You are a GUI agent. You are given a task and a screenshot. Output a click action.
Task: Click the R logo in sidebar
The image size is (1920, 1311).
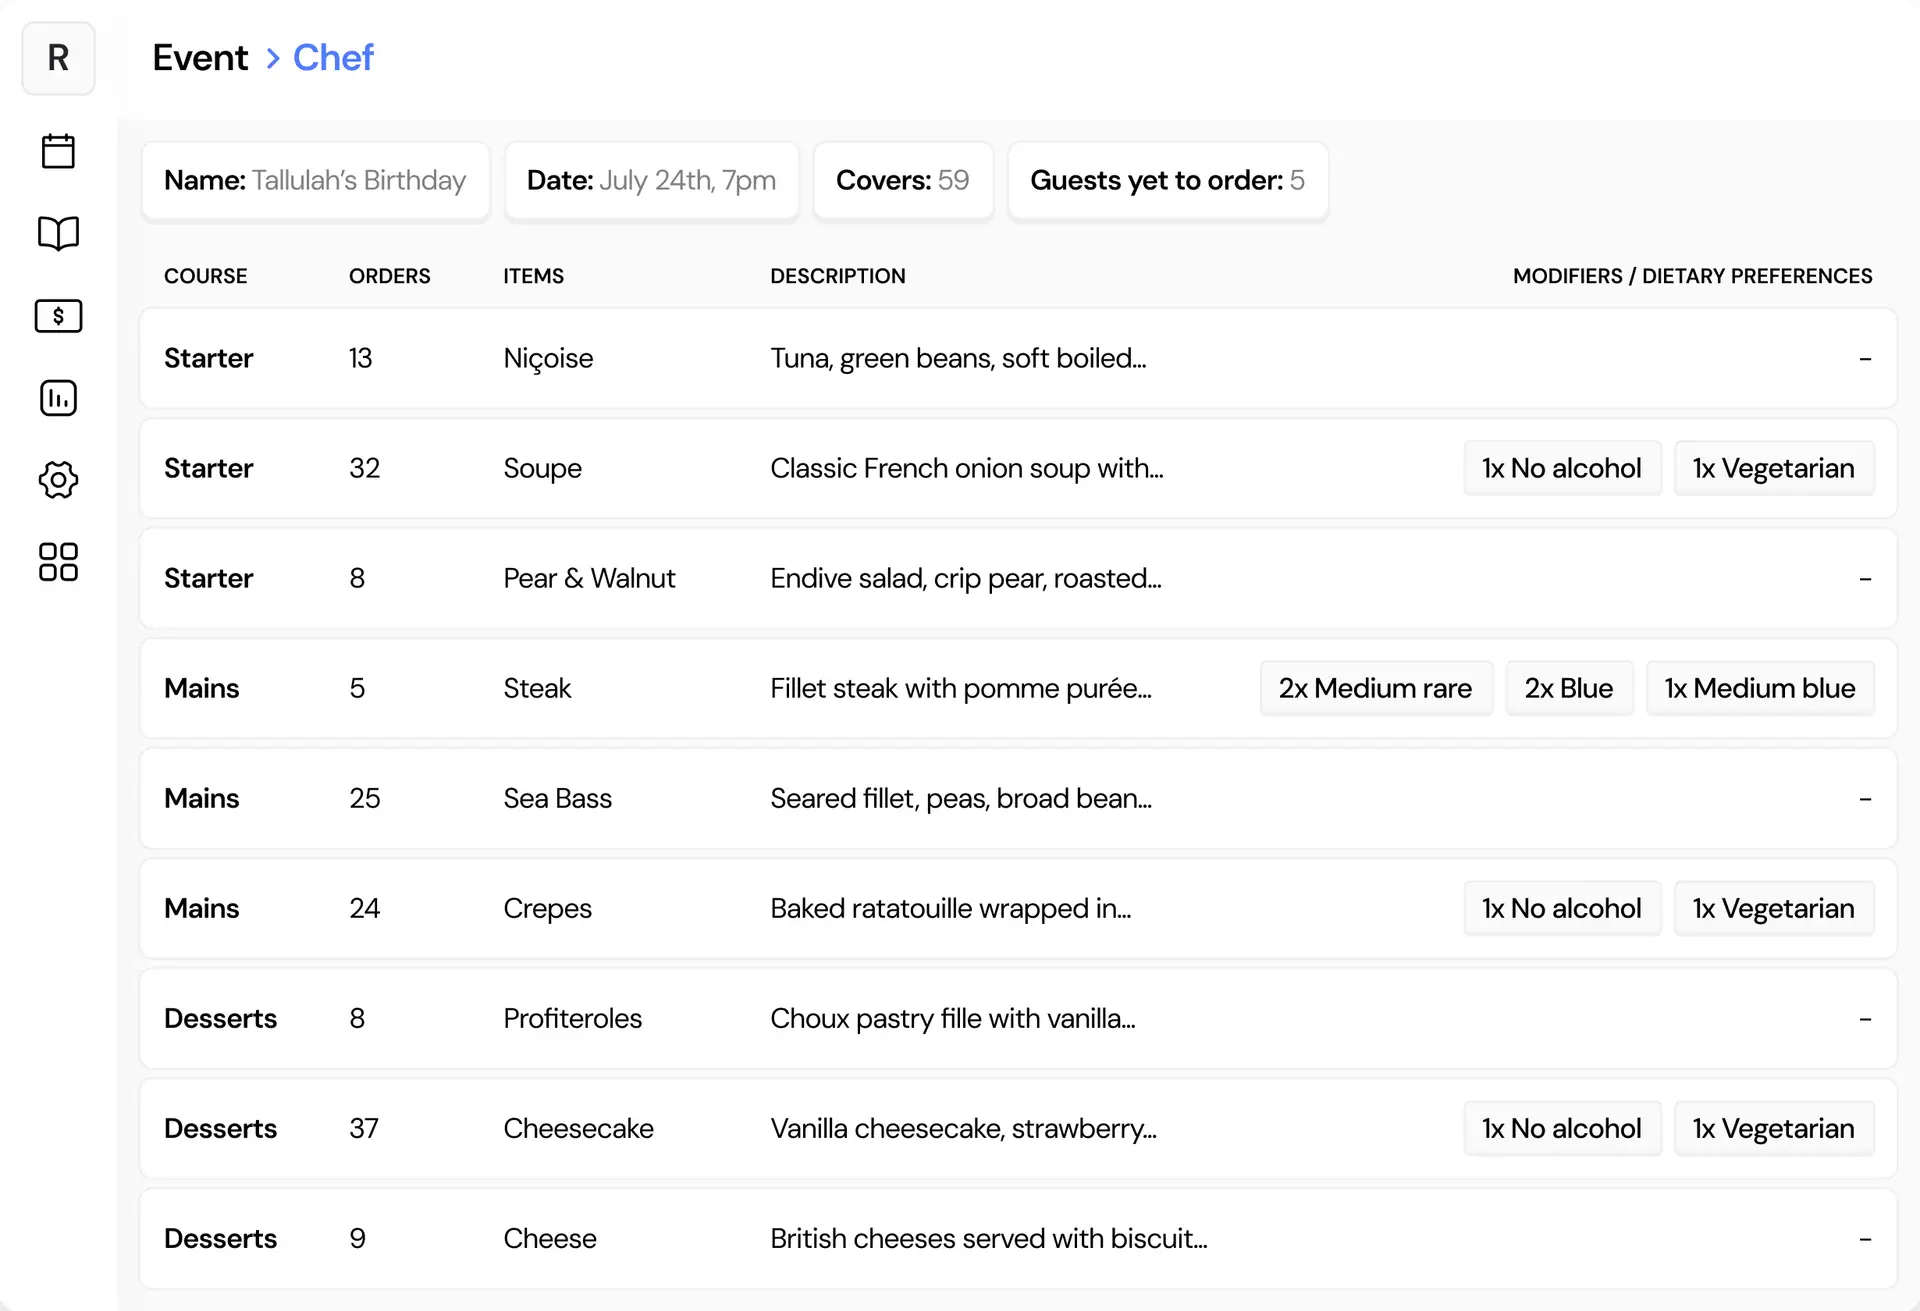pos(58,58)
